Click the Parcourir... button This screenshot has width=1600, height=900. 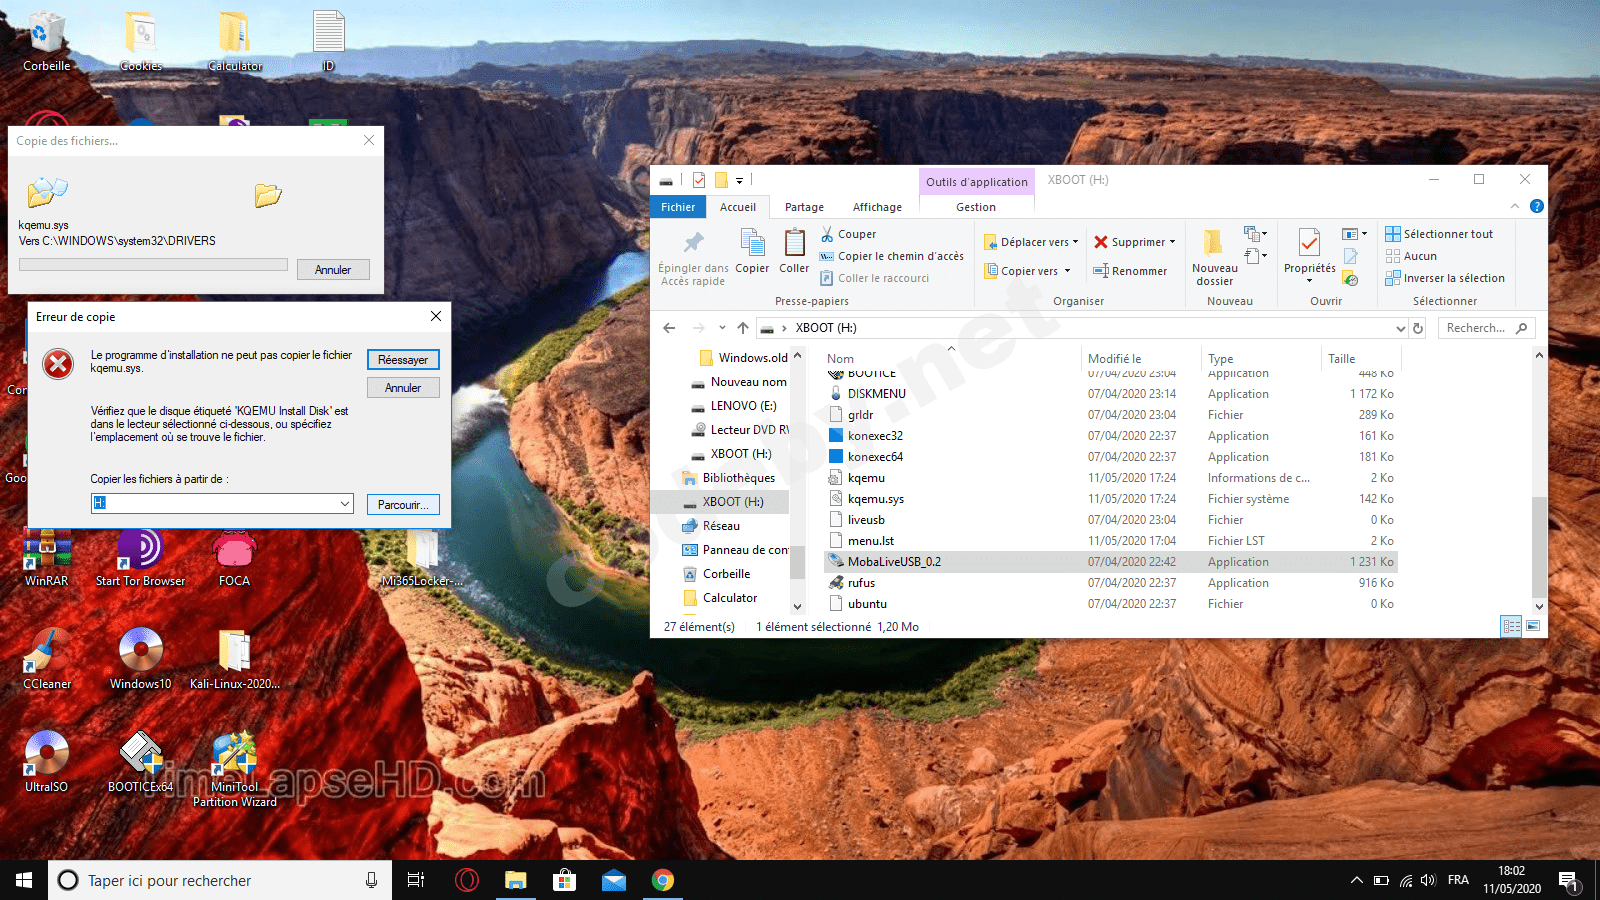(403, 505)
